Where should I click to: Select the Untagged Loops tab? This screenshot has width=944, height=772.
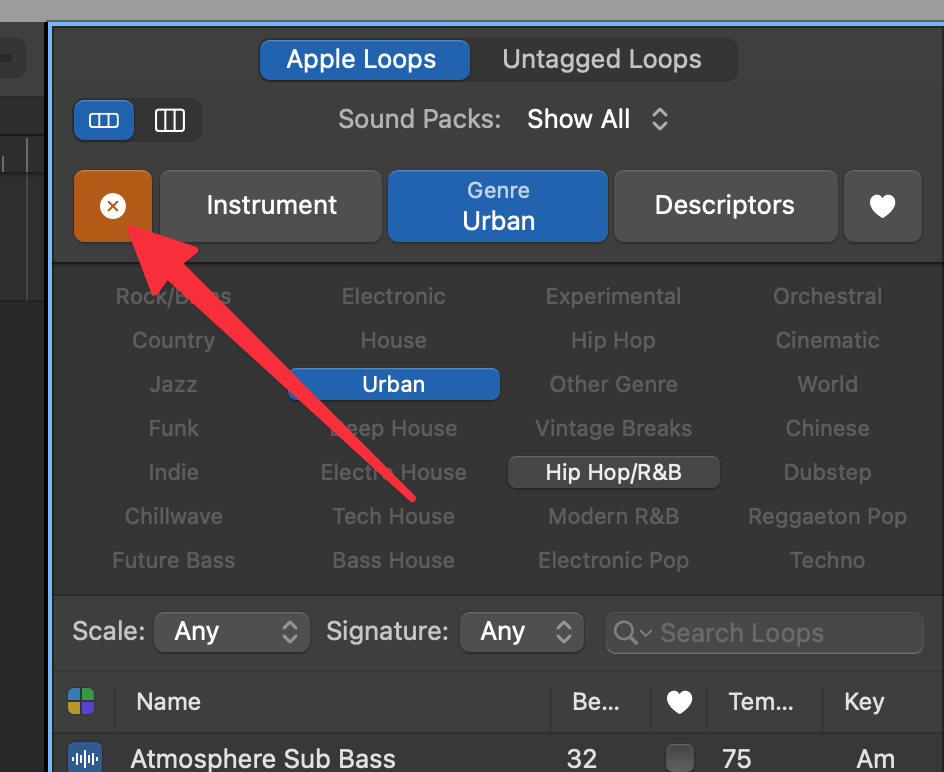(x=602, y=60)
